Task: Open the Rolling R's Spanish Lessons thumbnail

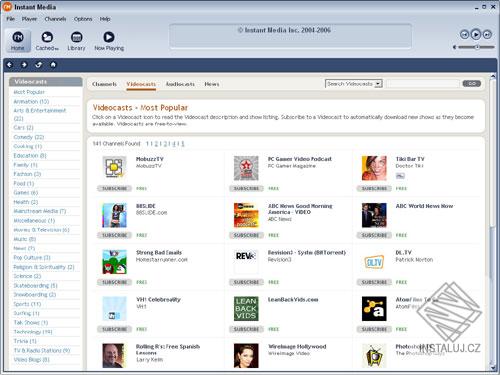Action: tap(114, 356)
